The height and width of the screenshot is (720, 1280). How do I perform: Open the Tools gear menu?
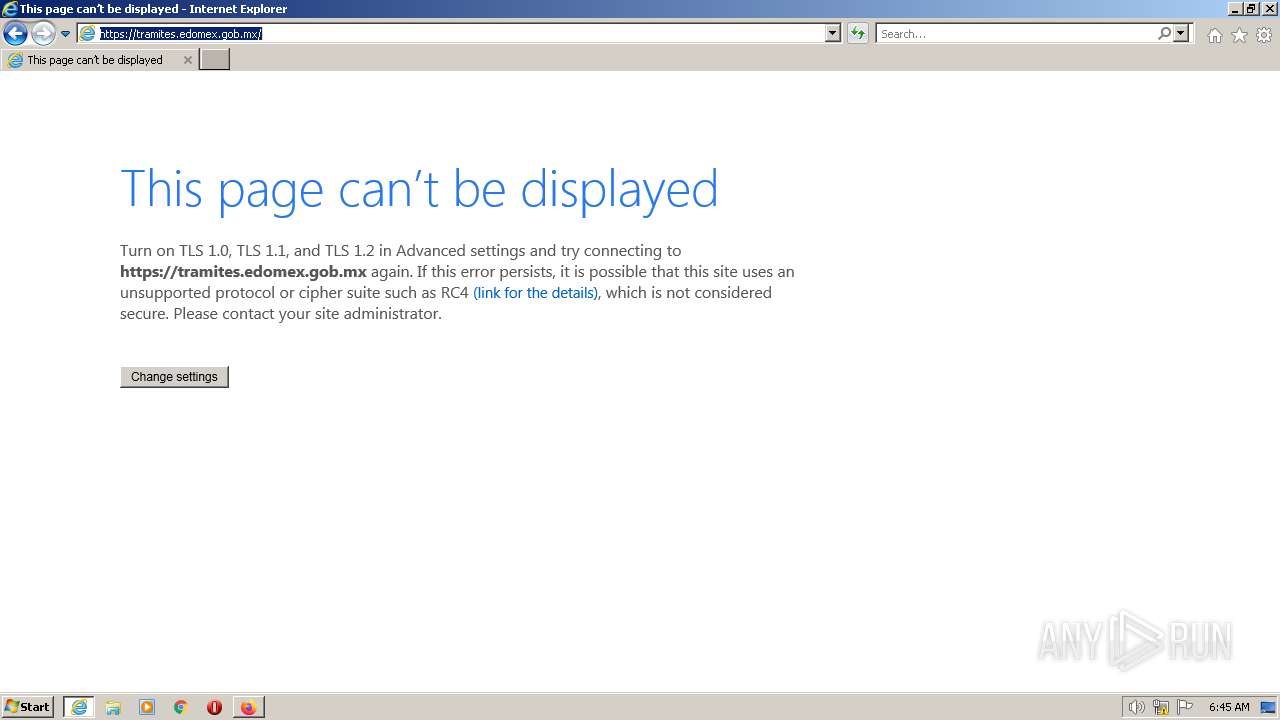(x=1264, y=35)
